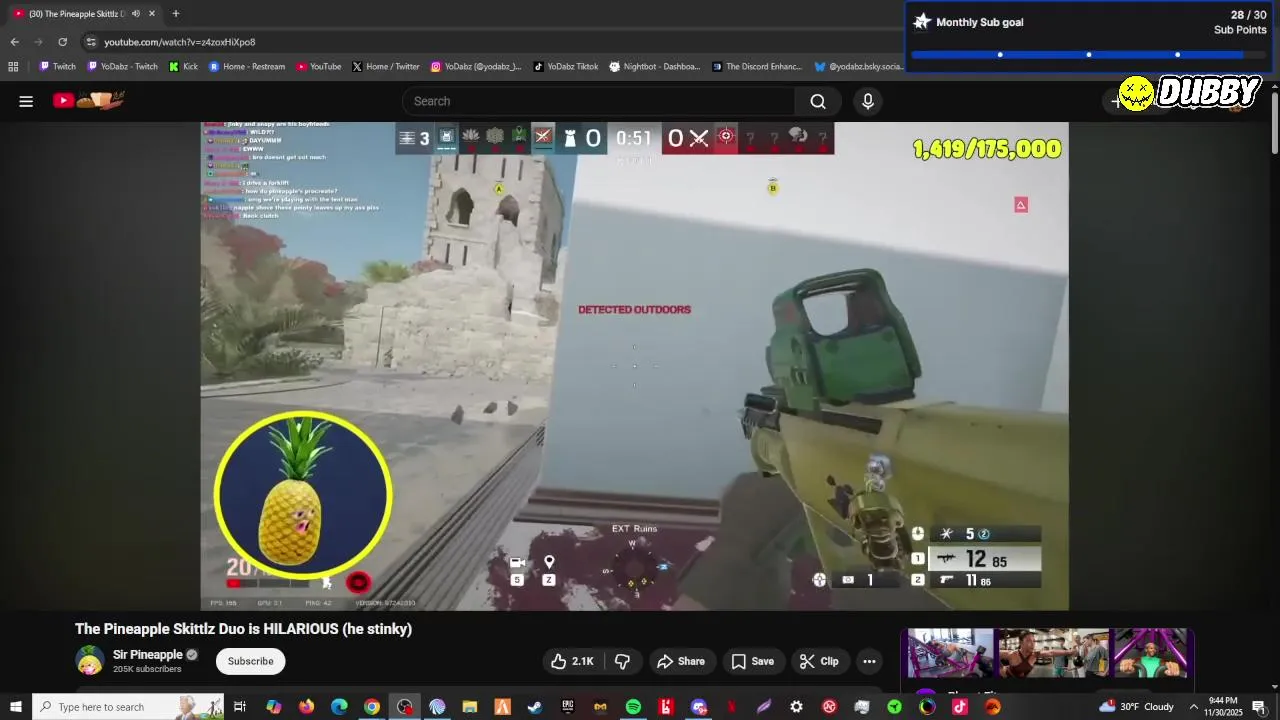Screen dimensions: 1280x720
Task: Subscribe to Sir Pineapple
Action: point(250,661)
